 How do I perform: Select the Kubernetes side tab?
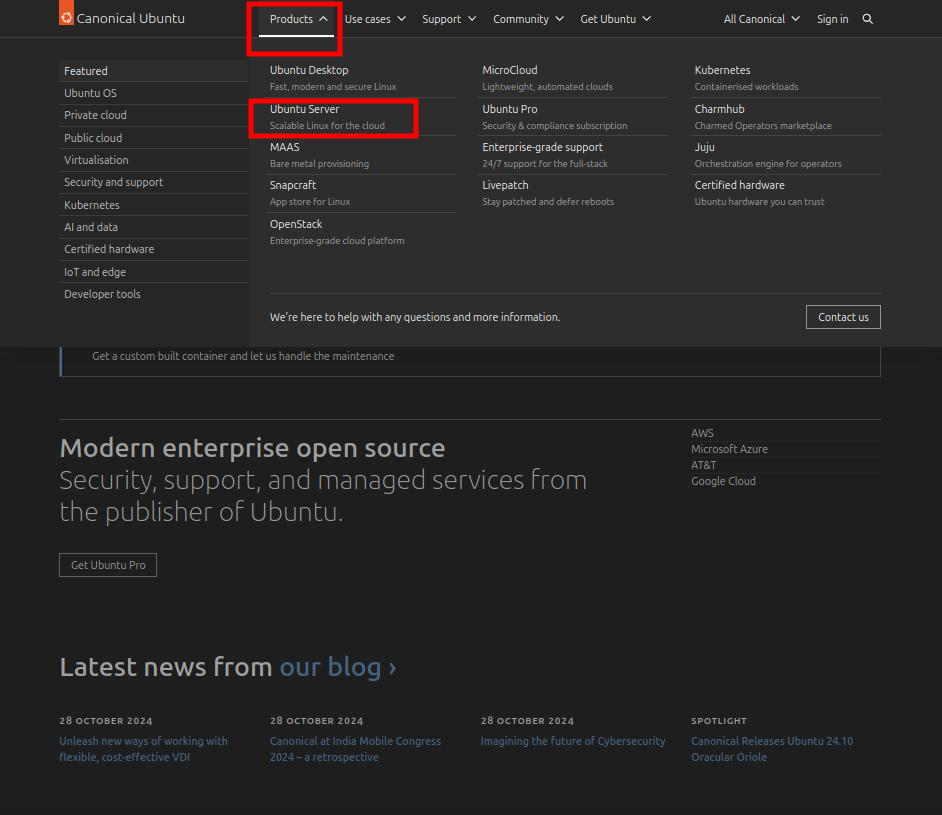click(153, 205)
